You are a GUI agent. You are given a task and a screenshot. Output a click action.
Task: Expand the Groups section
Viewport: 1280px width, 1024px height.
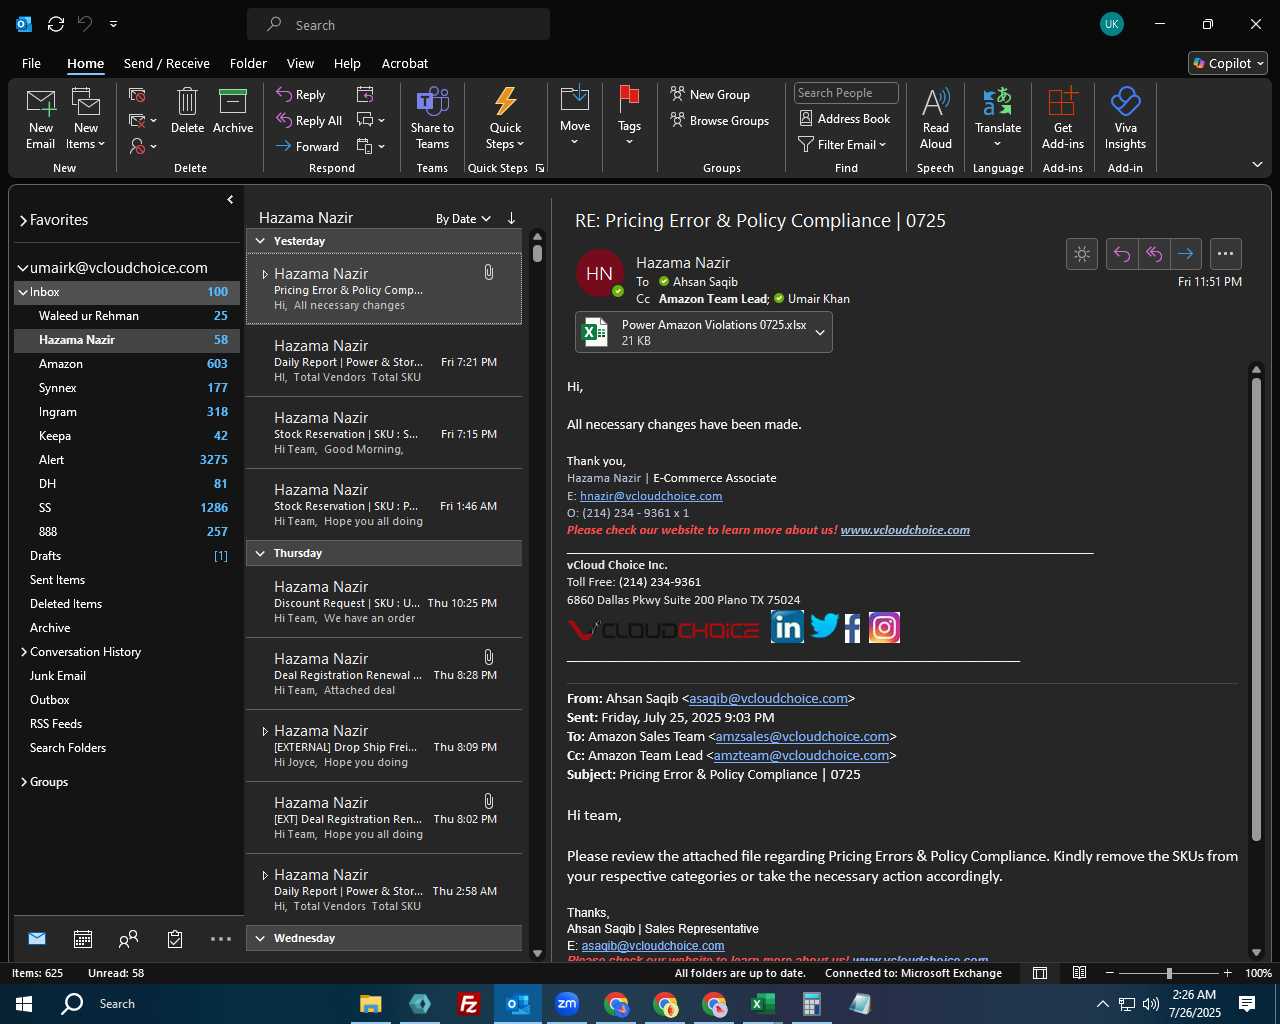point(23,782)
